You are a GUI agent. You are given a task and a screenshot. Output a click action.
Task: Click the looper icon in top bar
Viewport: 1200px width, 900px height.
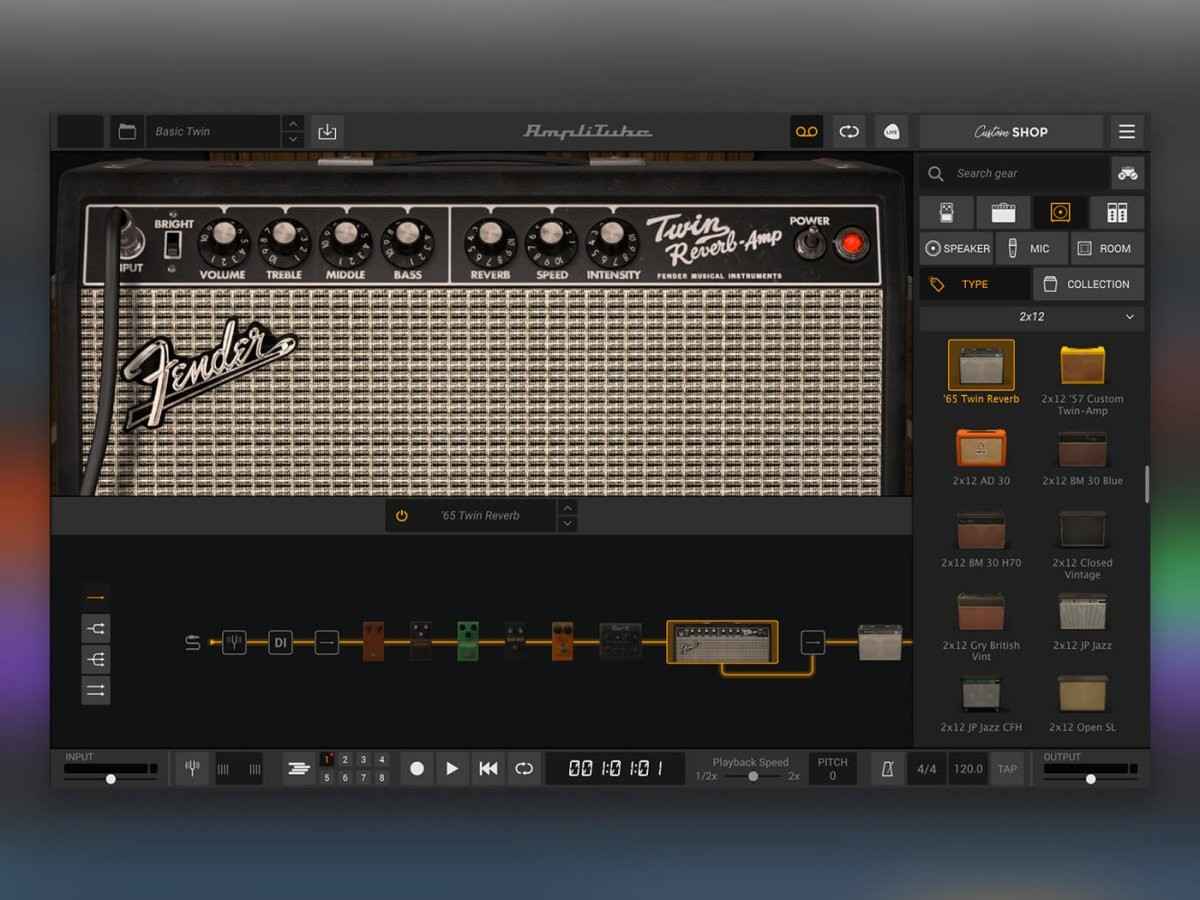pyautogui.click(x=849, y=132)
